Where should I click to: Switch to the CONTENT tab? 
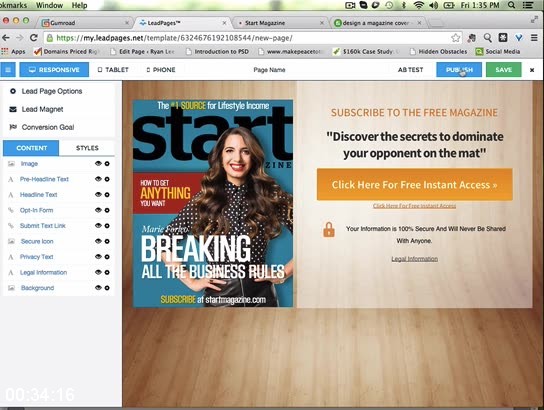31,148
